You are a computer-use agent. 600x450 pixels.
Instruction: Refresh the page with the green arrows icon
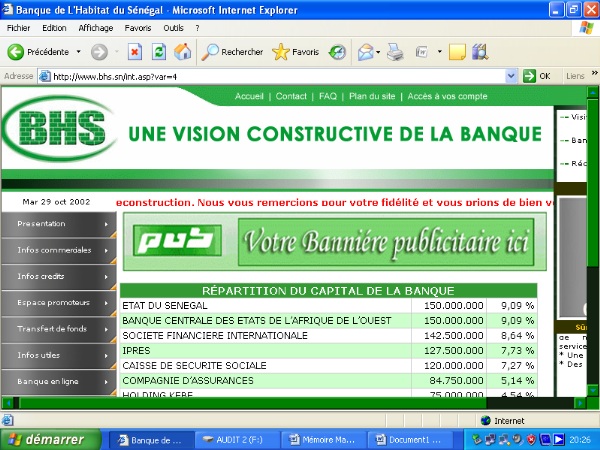(x=159, y=52)
